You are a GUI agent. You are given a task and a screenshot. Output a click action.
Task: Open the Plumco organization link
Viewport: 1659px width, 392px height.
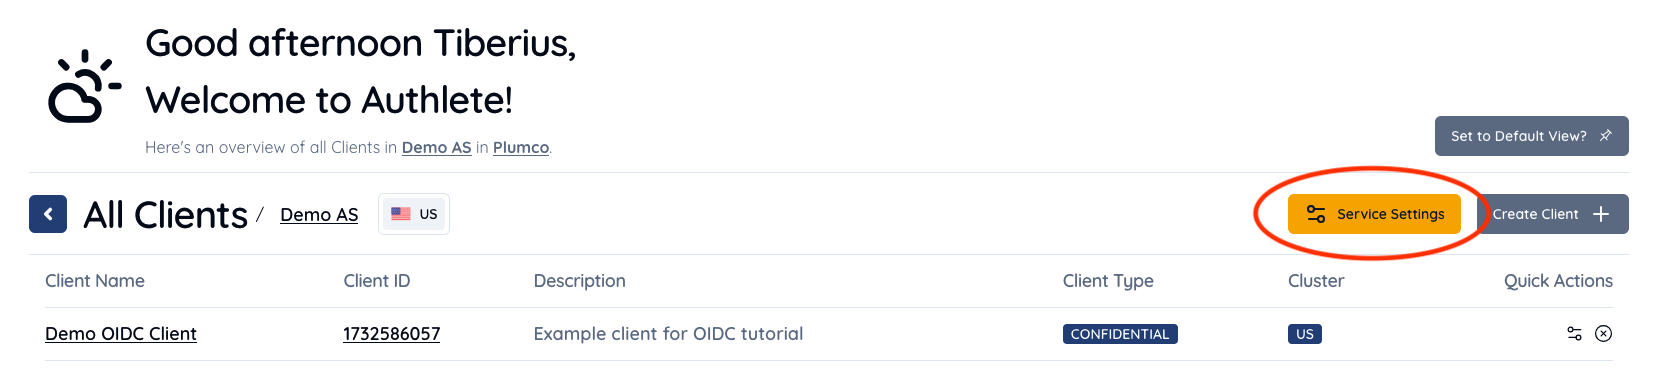[x=521, y=147]
